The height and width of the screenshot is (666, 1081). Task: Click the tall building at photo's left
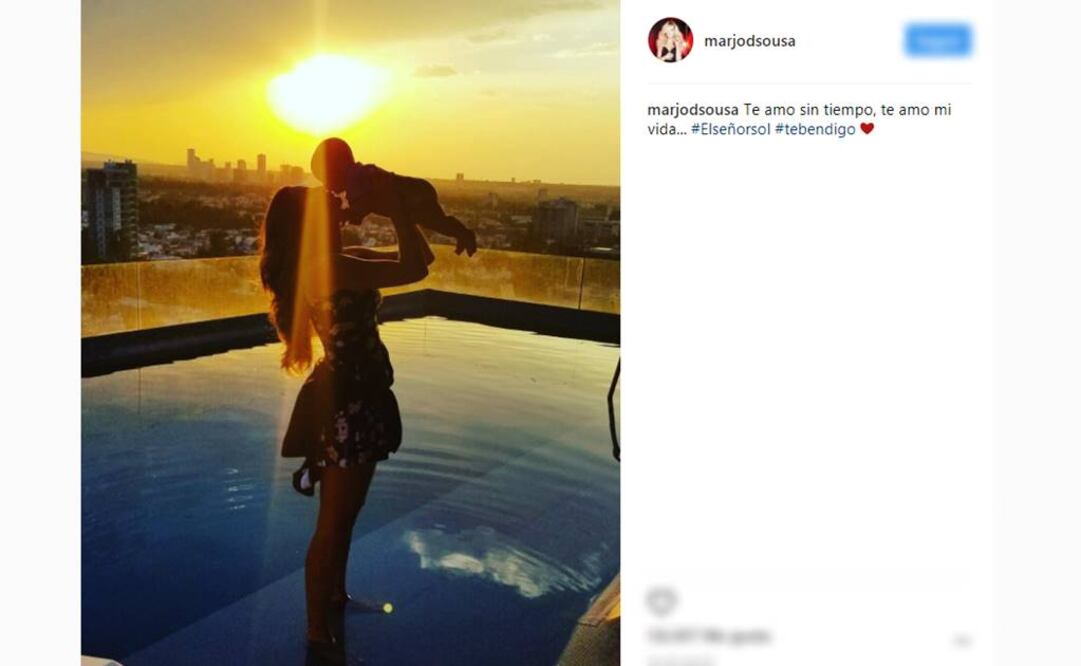(110, 210)
